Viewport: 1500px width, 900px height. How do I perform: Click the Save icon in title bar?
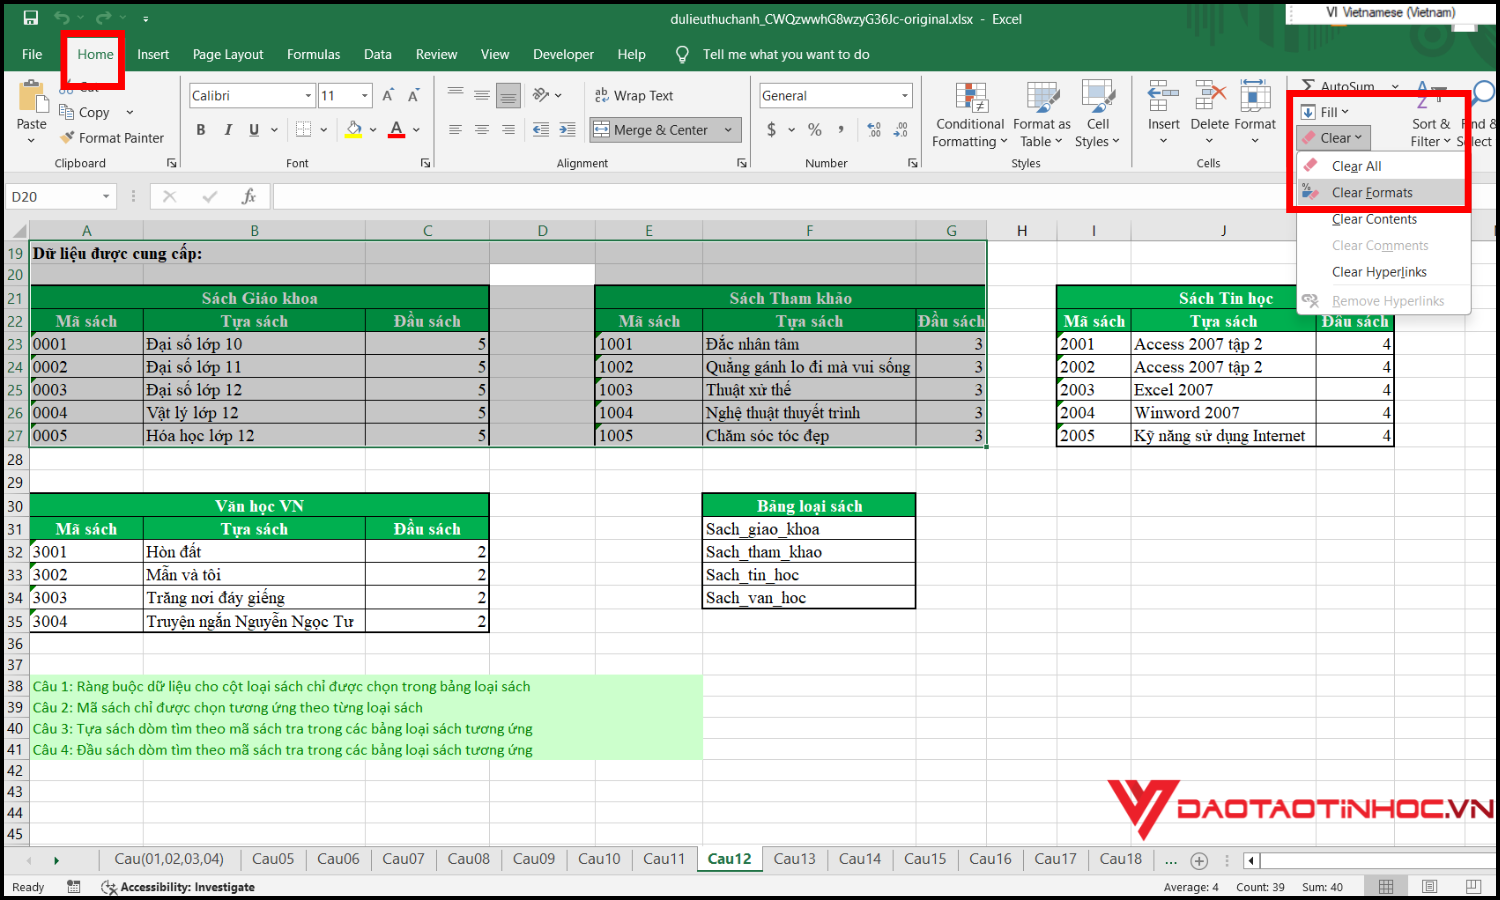[31, 18]
